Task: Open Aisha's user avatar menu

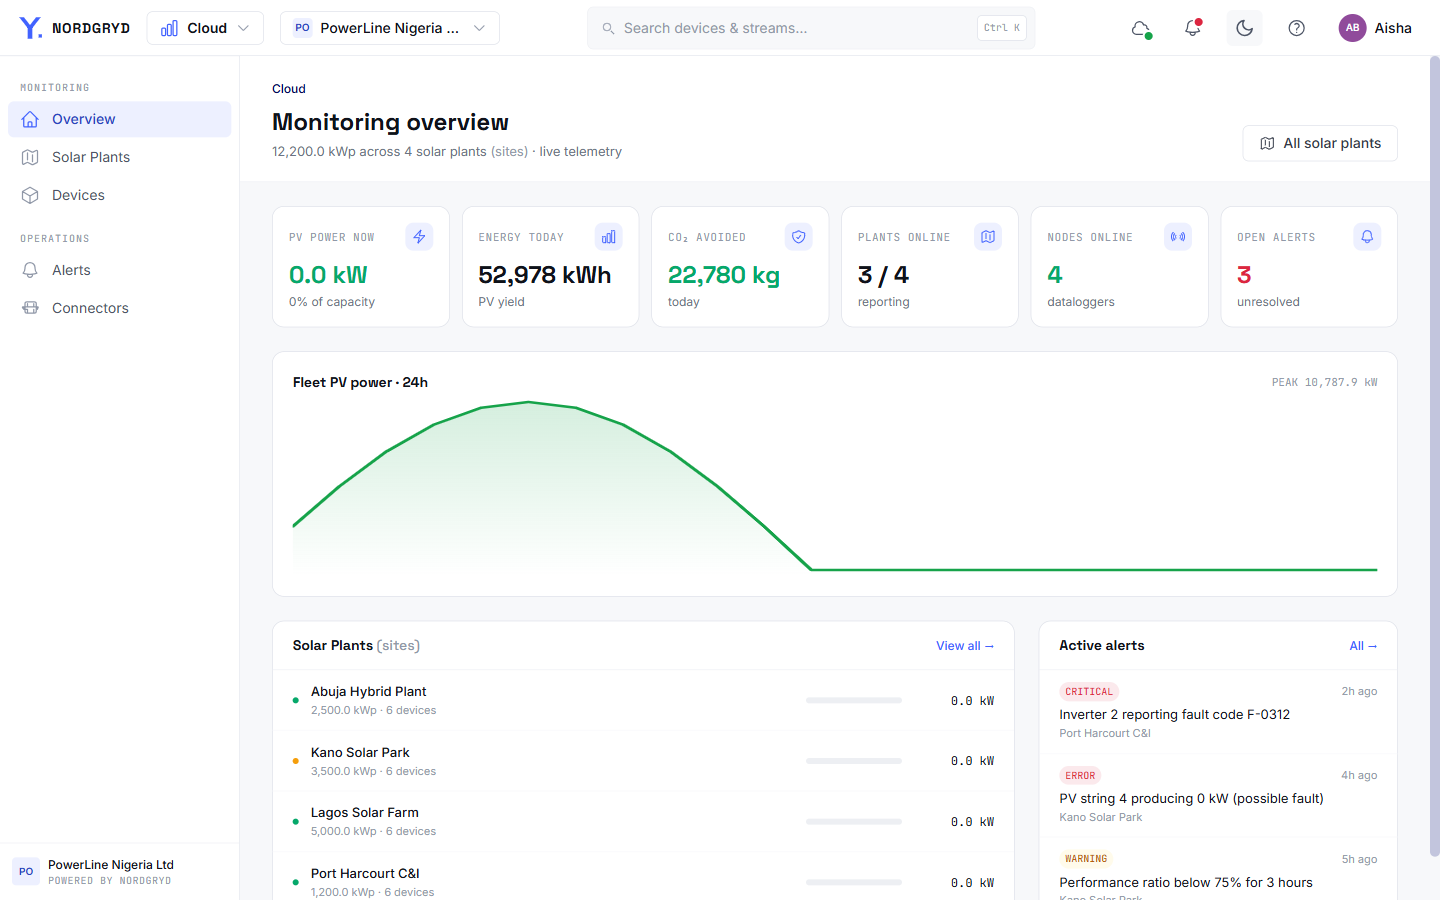Action: (1375, 28)
